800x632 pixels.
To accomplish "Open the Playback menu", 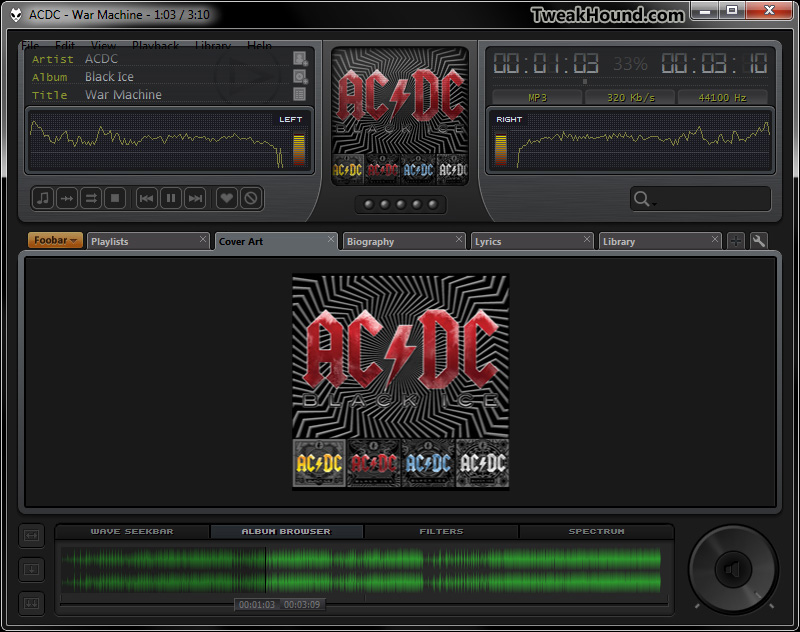I will (x=156, y=45).
